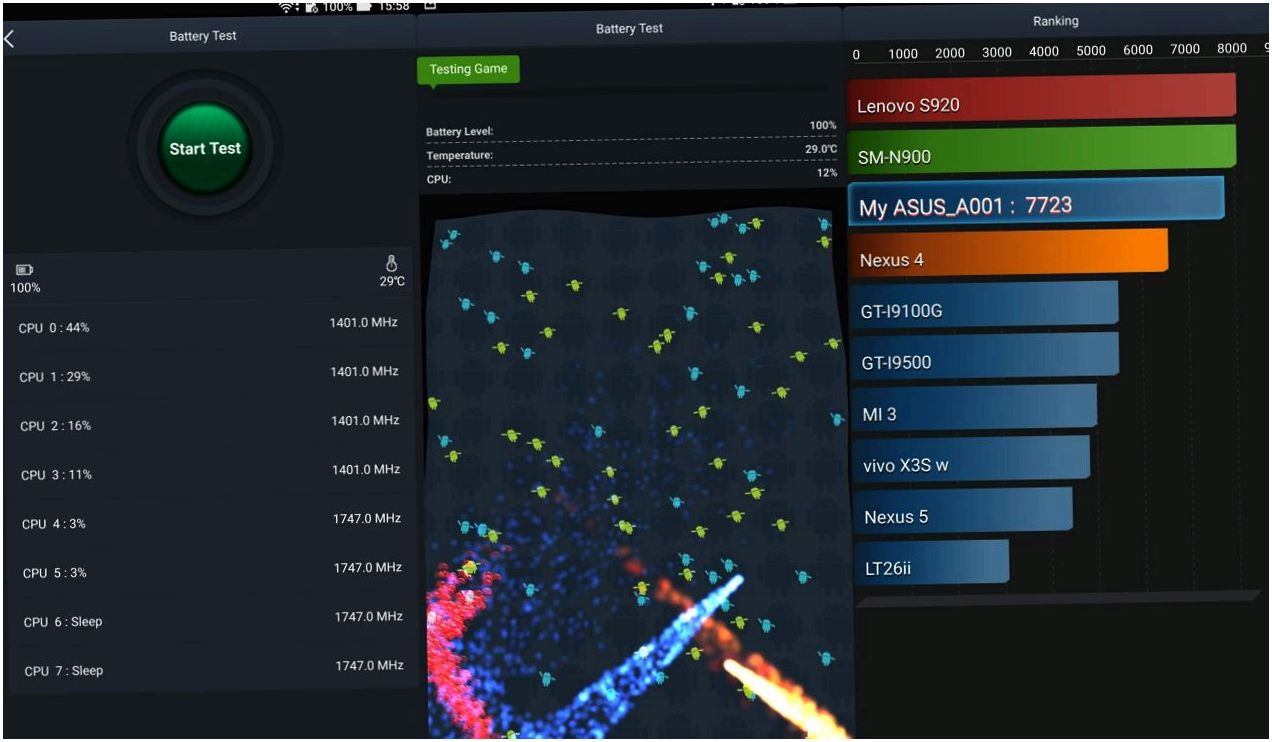Select the CPU 7 : Sleep row label
Viewport: 1272px width, 742px height.
click(64, 671)
